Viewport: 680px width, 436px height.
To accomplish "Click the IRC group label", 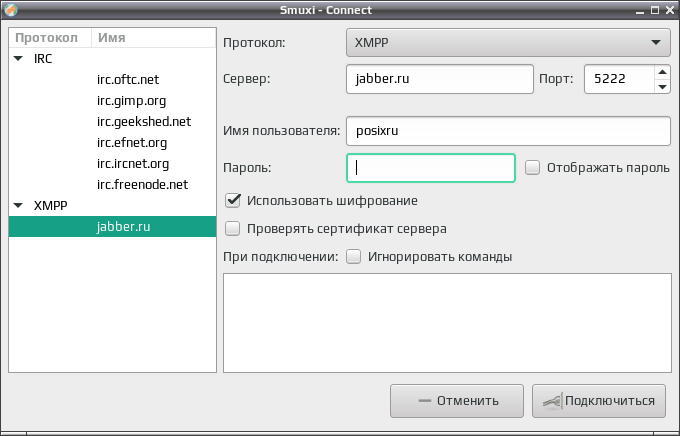I will coord(43,59).
